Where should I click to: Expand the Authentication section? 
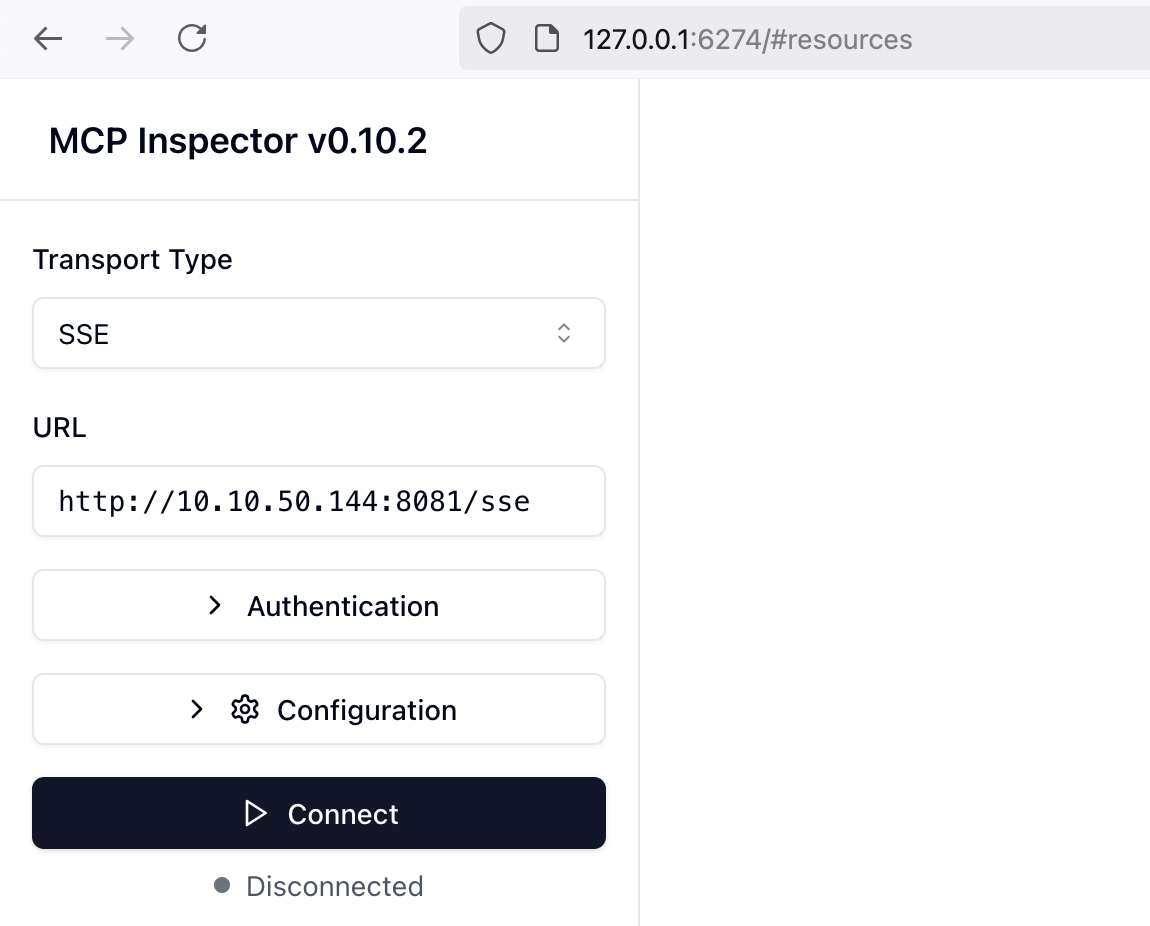319,606
